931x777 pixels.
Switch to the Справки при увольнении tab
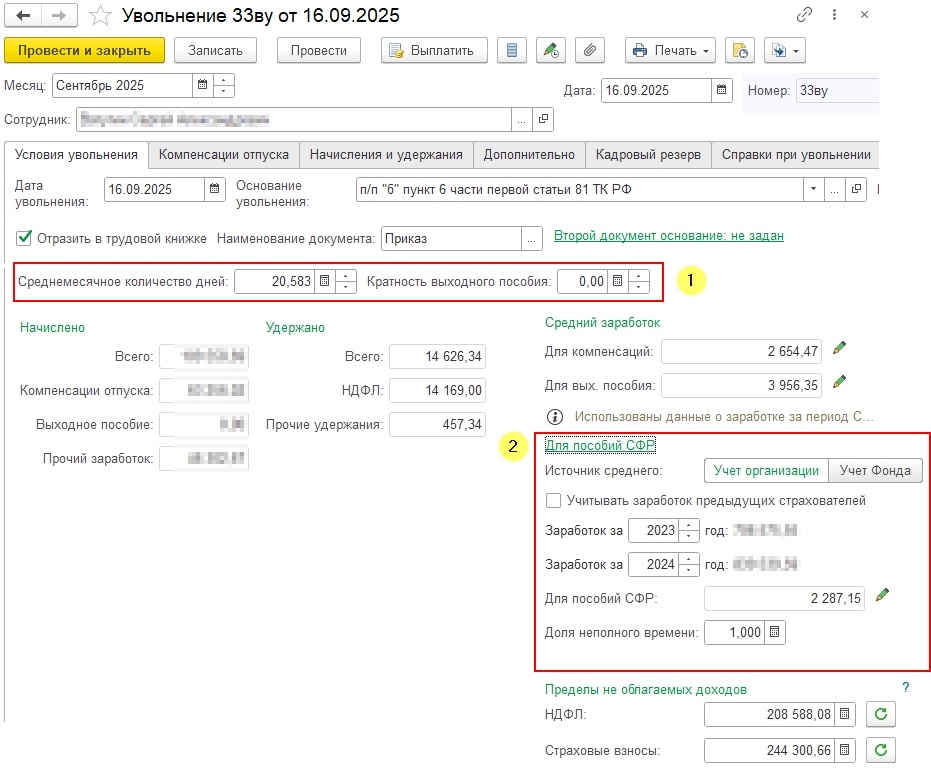pos(796,154)
